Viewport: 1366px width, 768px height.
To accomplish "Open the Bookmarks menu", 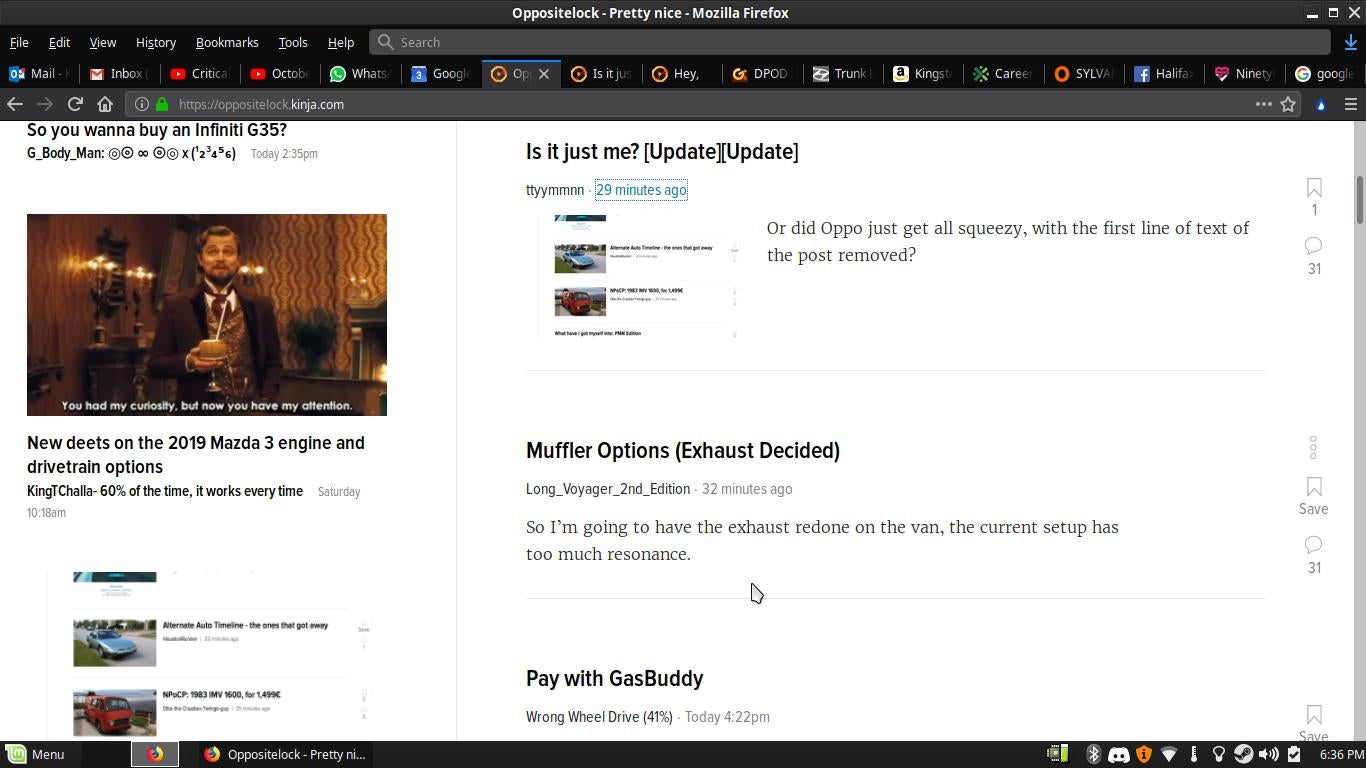I will (x=227, y=42).
